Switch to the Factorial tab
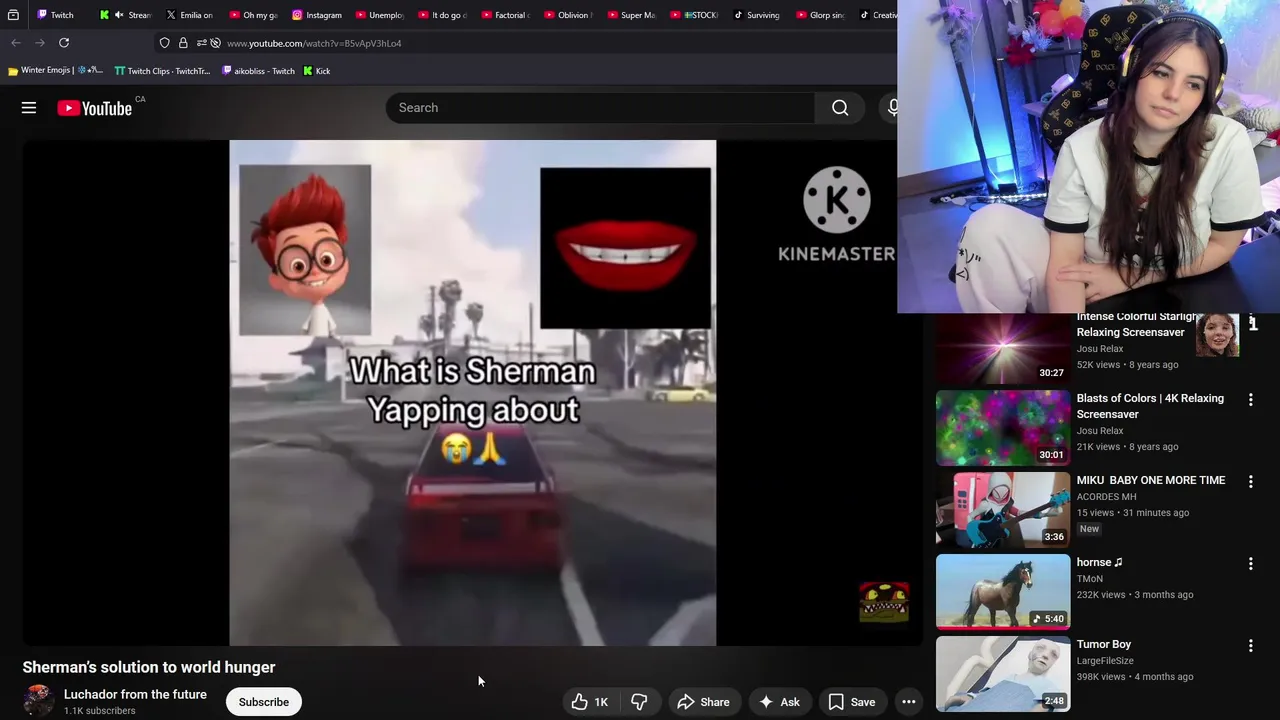 tap(506, 15)
